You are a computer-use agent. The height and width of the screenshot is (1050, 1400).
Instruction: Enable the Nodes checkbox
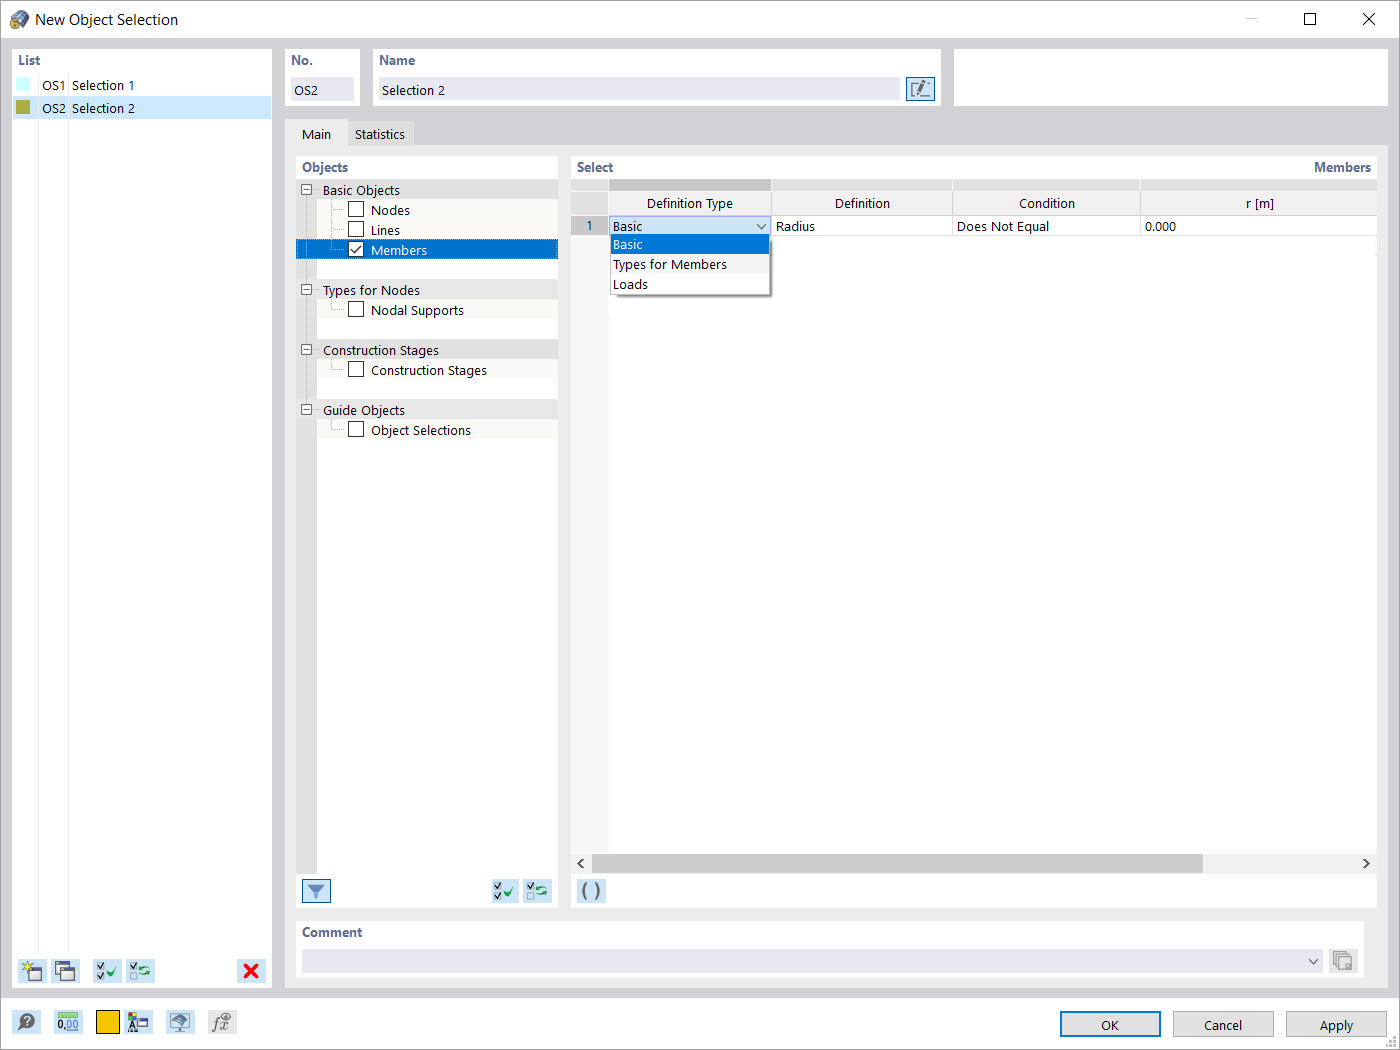[x=356, y=209]
